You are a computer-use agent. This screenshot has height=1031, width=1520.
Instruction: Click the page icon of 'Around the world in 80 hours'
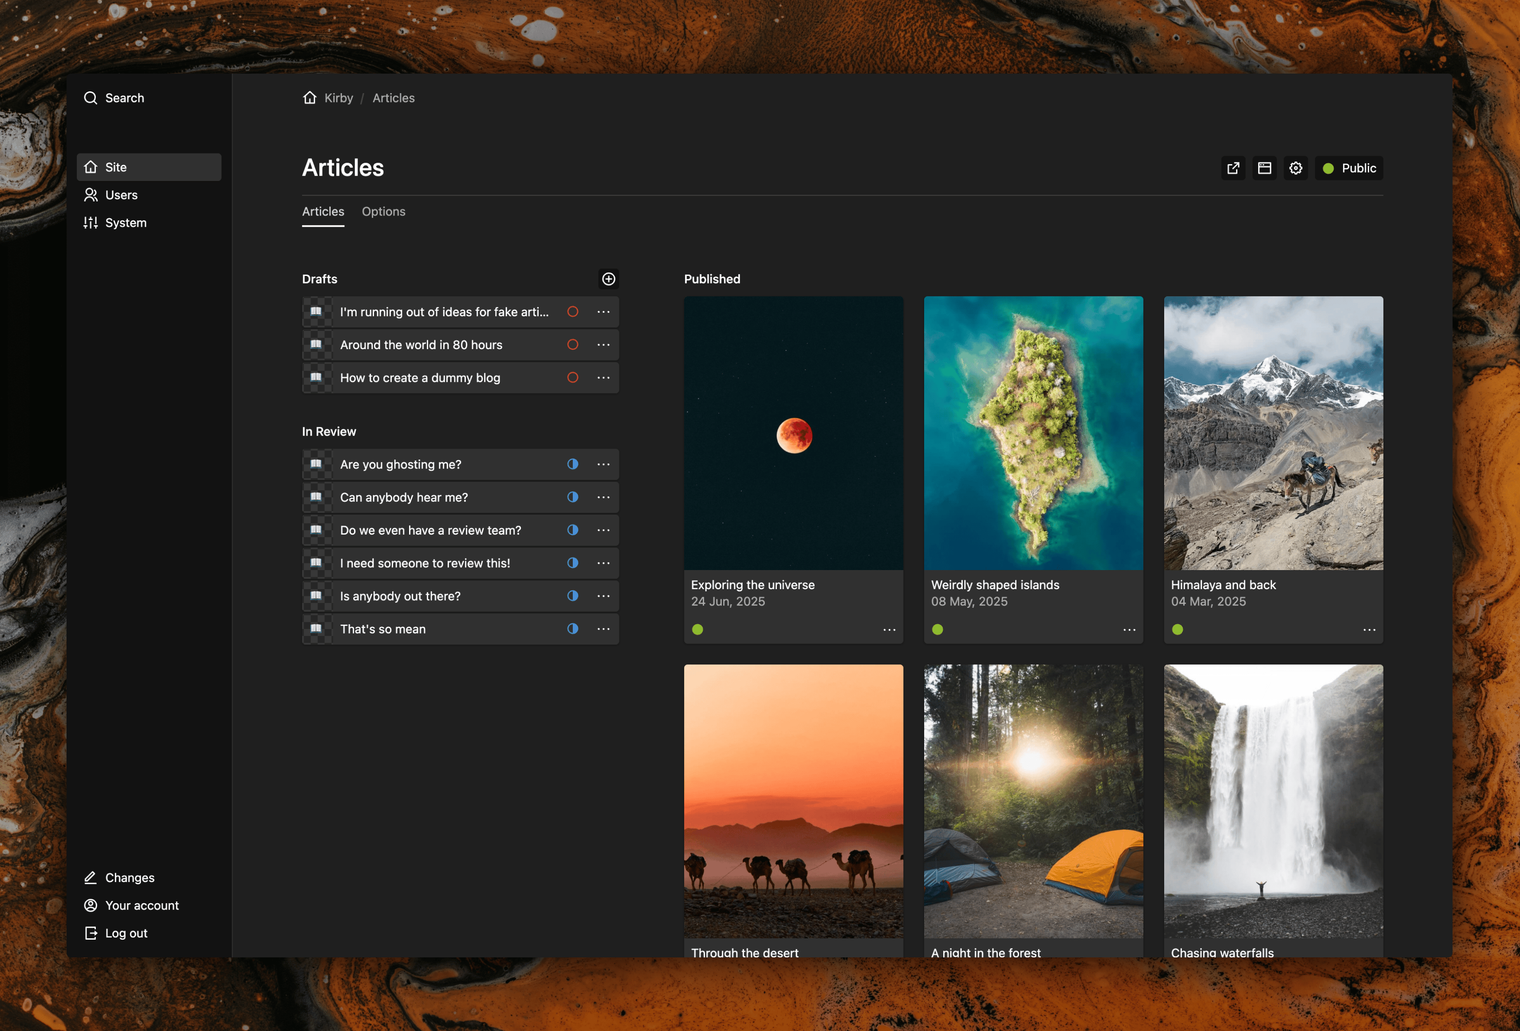(316, 345)
